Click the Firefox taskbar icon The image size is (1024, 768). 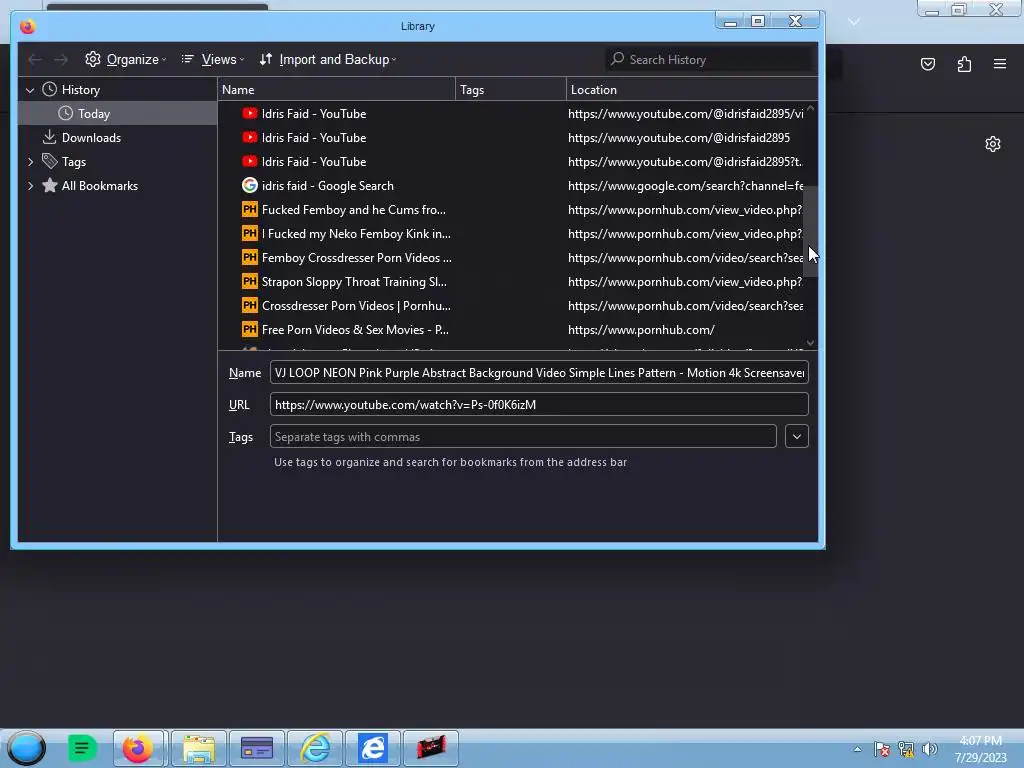point(140,748)
